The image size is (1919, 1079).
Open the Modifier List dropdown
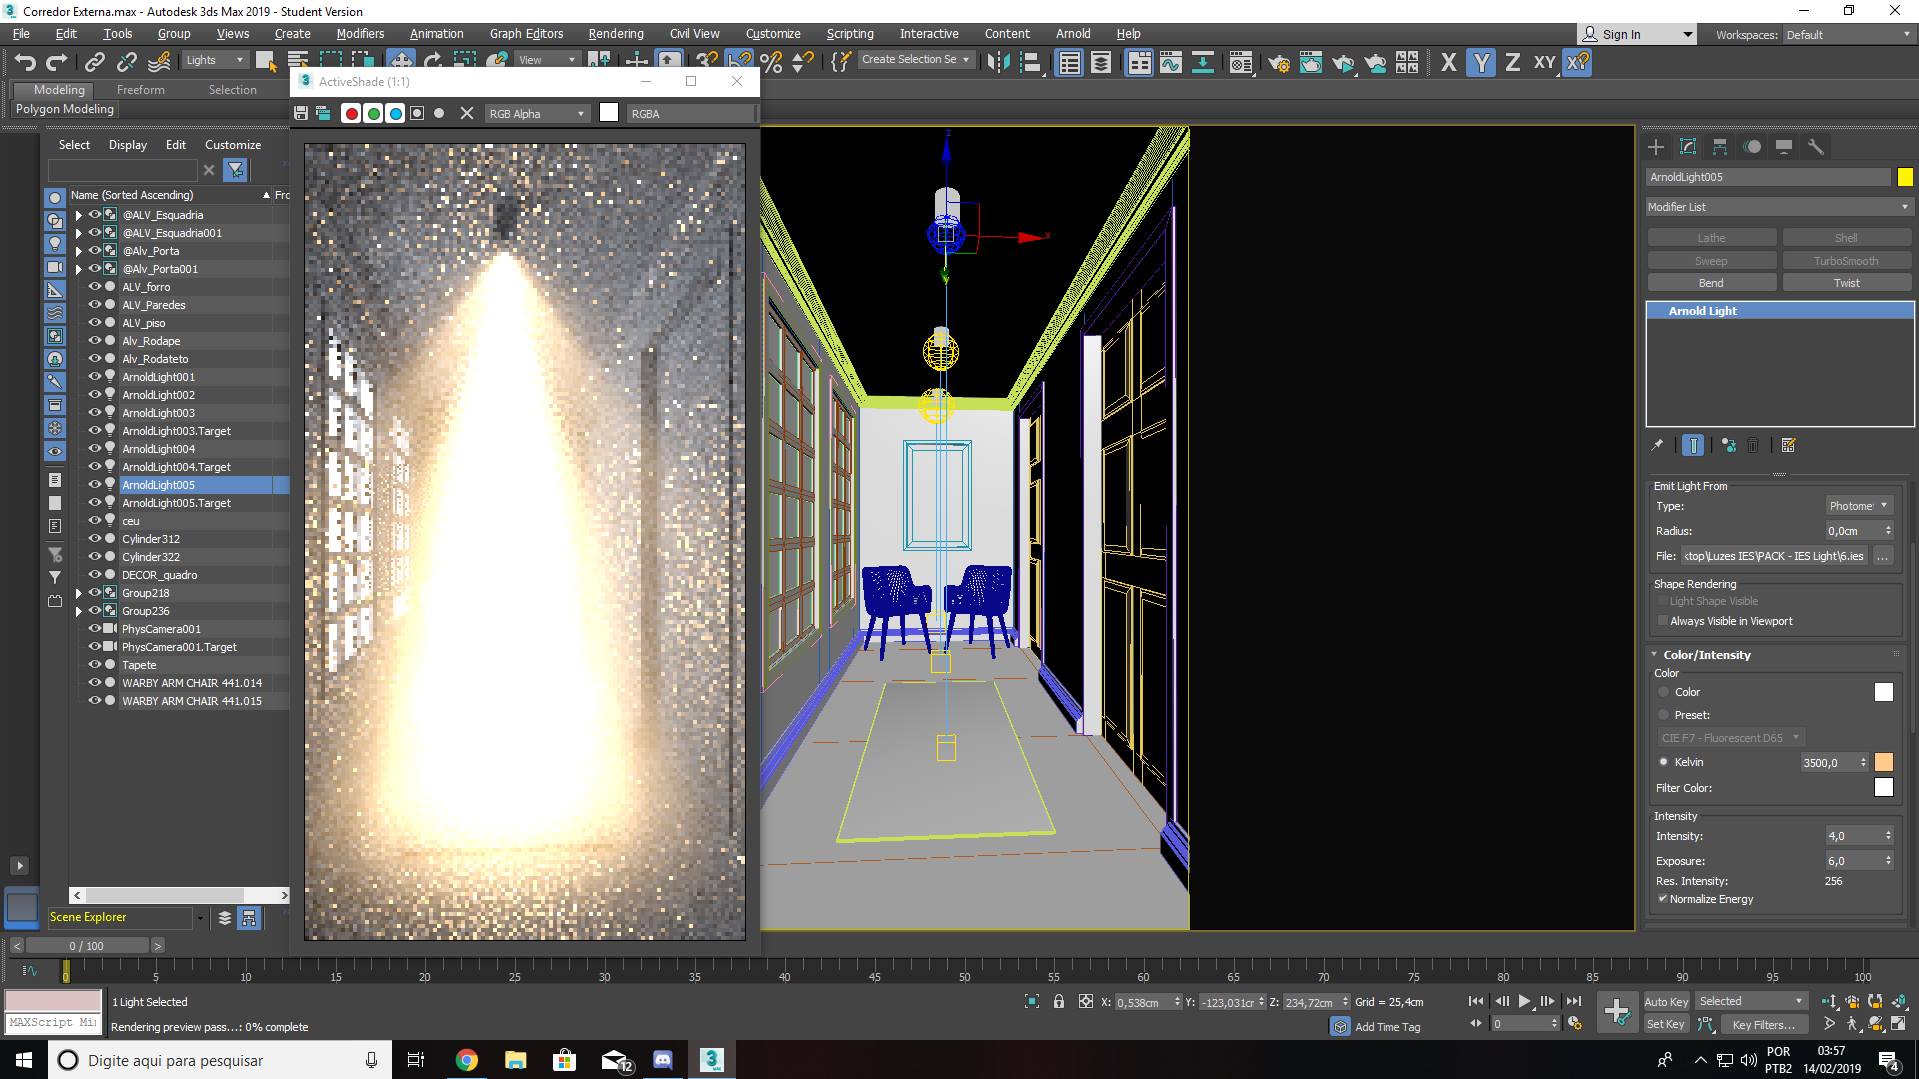[1779, 207]
